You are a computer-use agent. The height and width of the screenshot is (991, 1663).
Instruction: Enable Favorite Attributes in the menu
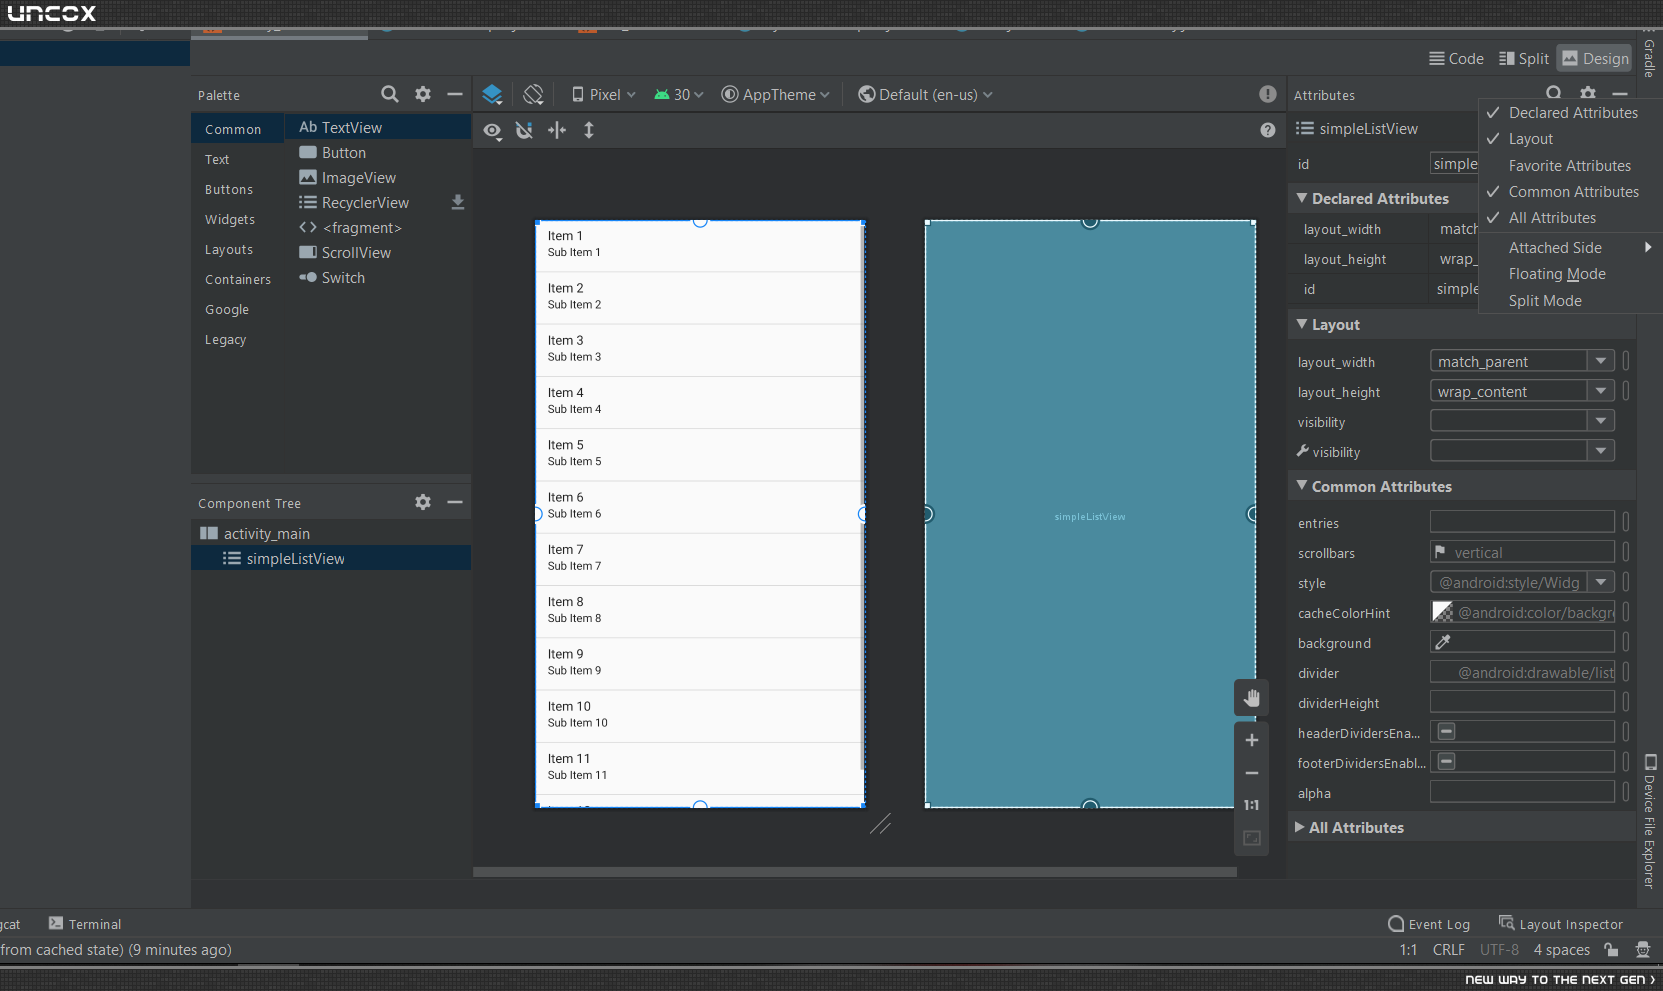[x=1570, y=166]
